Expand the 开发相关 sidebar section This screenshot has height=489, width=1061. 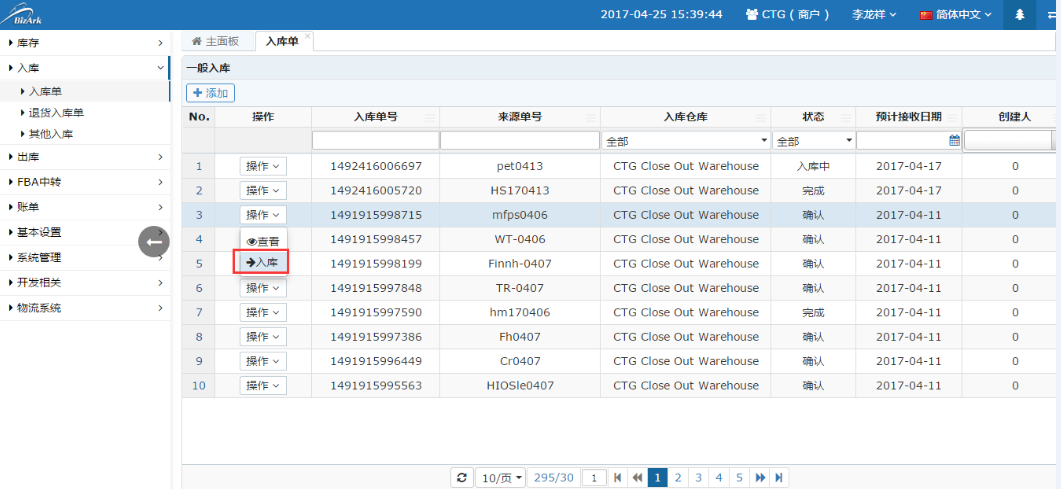(85, 283)
